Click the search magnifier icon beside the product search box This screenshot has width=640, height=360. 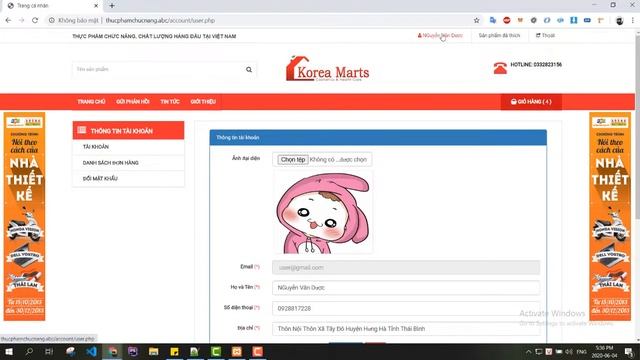(x=249, y=69)
